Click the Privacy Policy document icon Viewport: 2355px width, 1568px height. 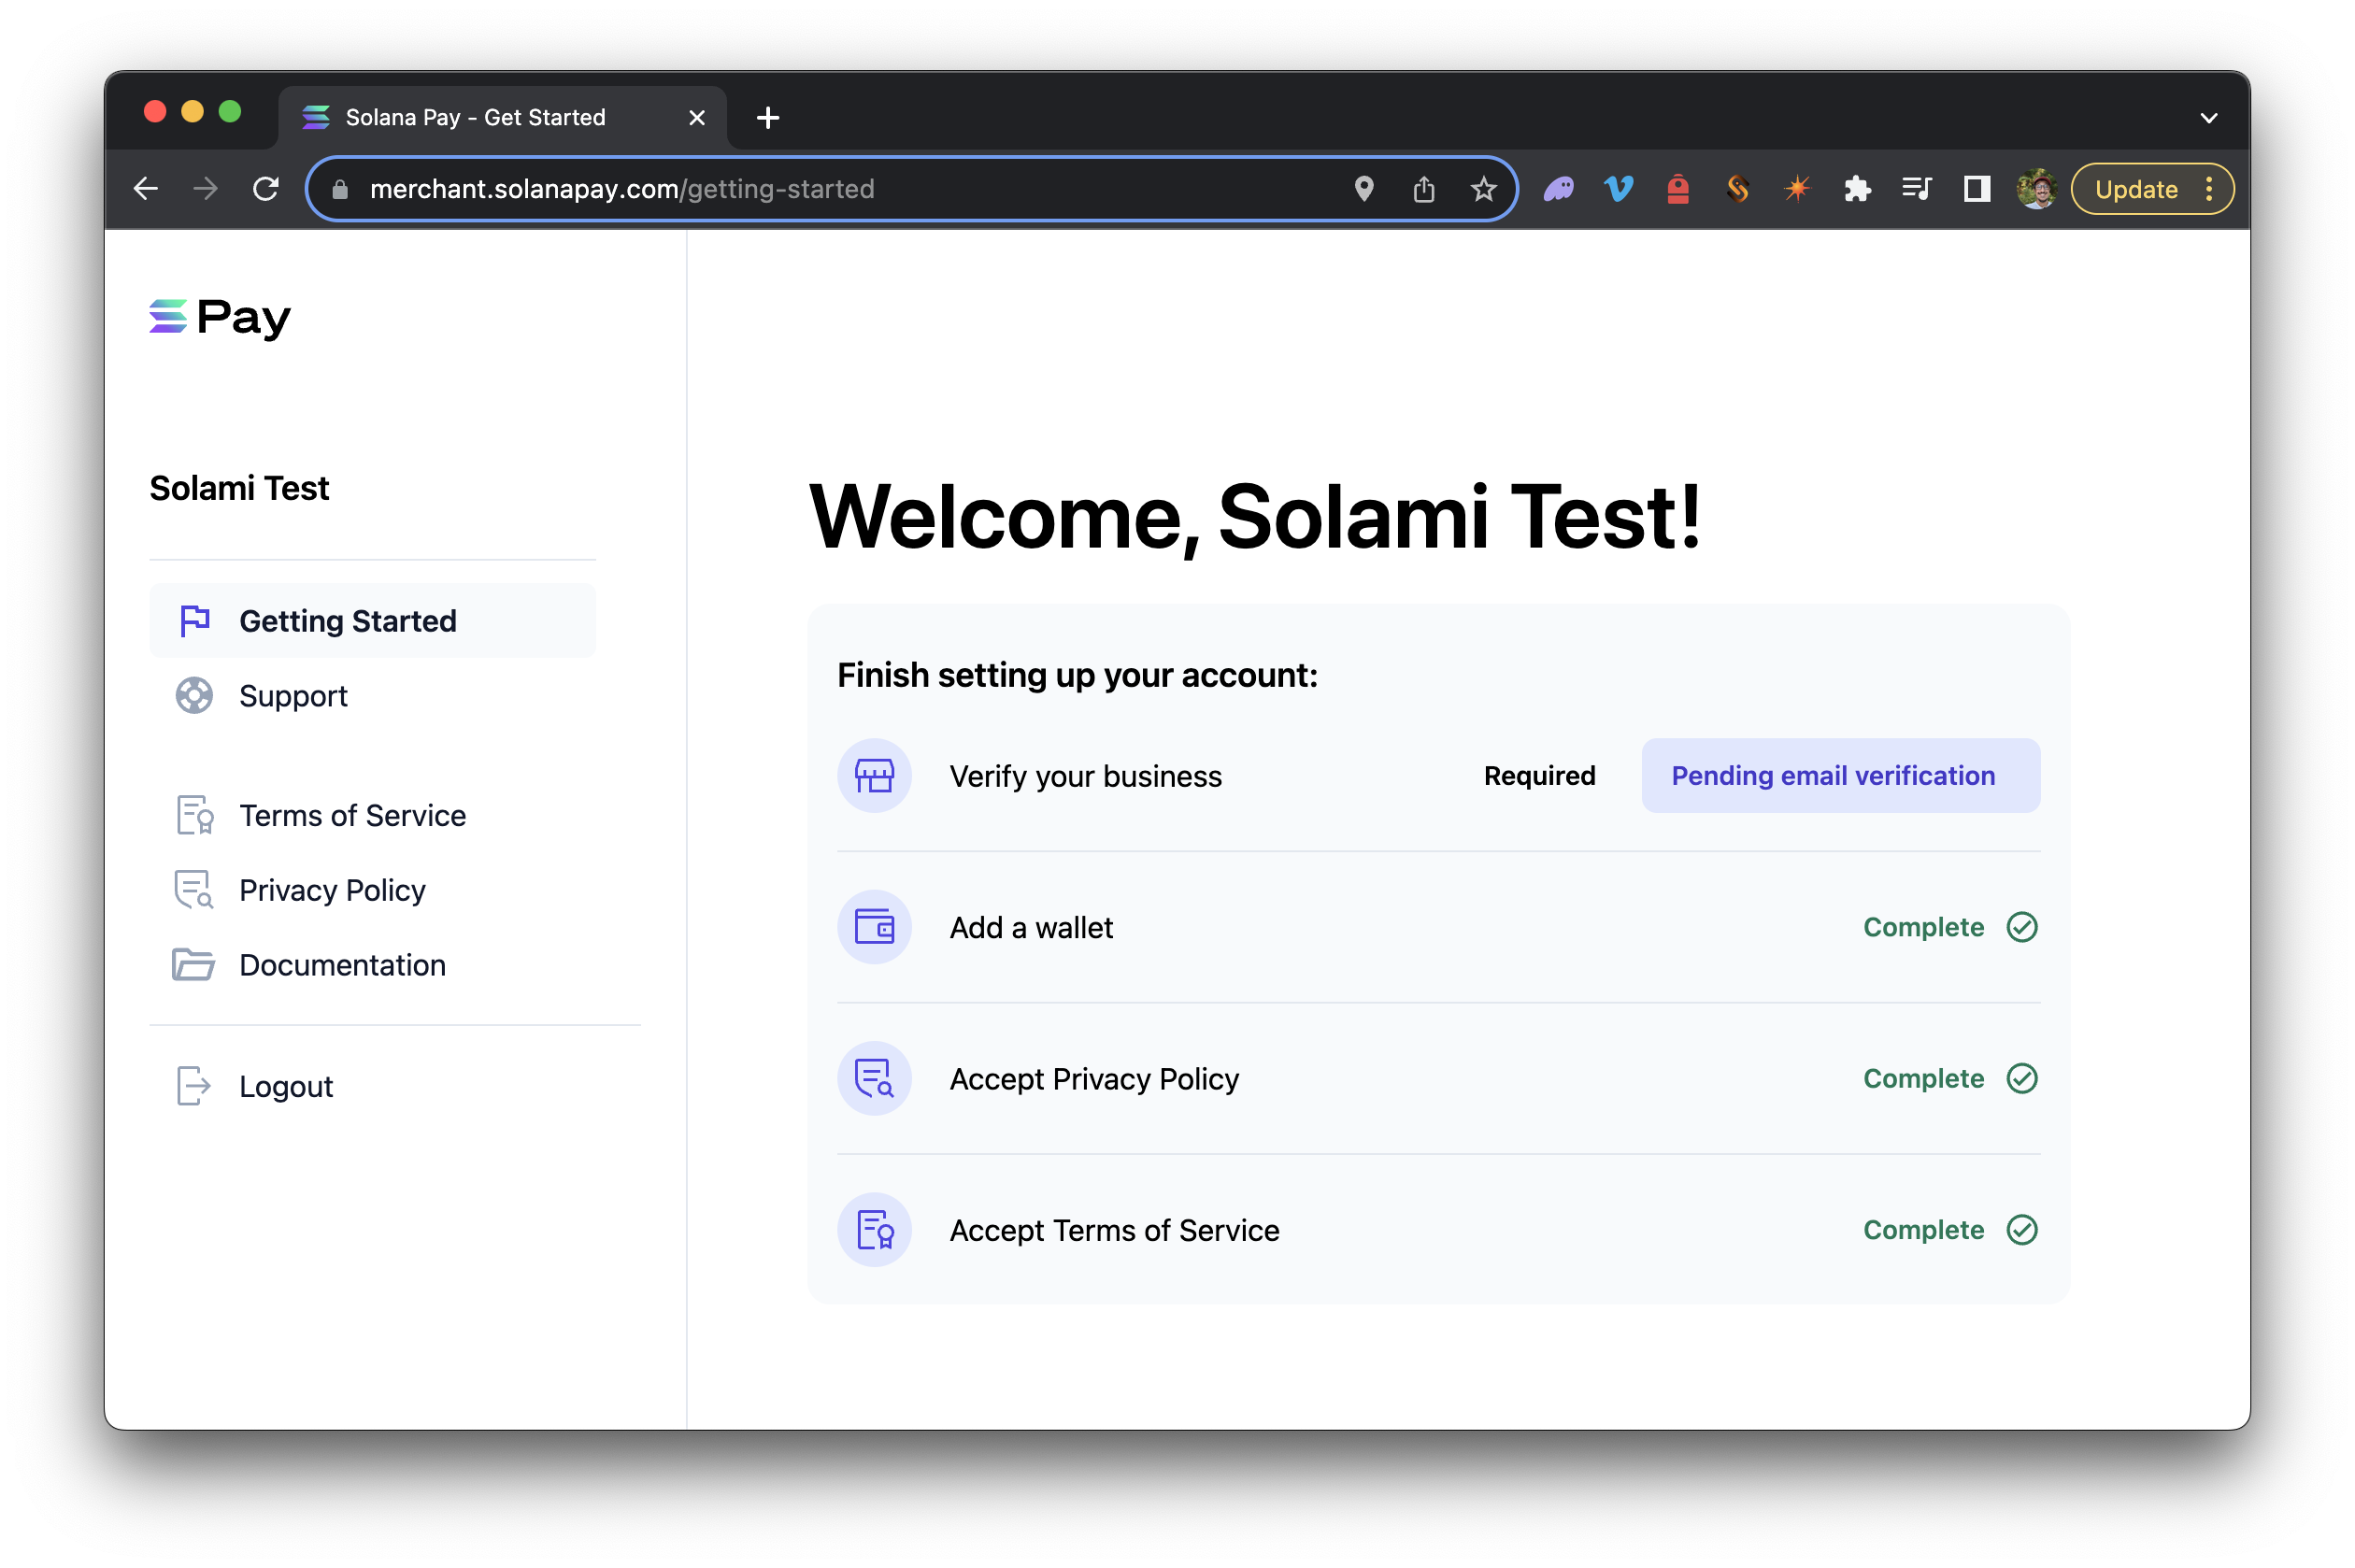coord(194,890)
